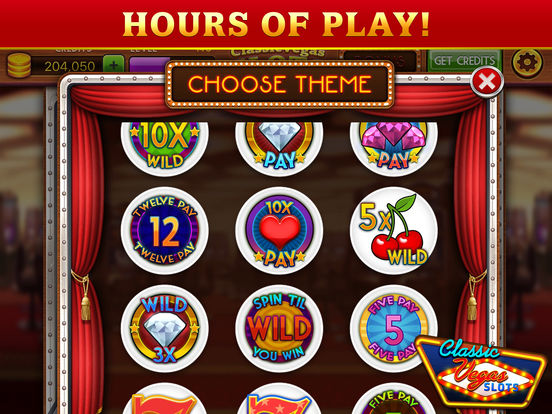Screen dimensions: 552x414
Task: Open the Wild diamond 3X theme
Action: (x=165, y=328)
